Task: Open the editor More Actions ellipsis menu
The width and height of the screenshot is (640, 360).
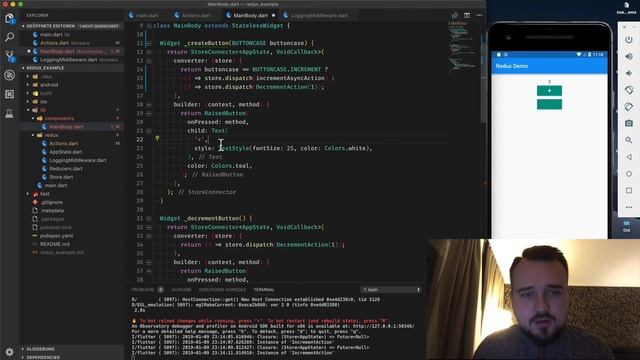Action: [479, 16]
